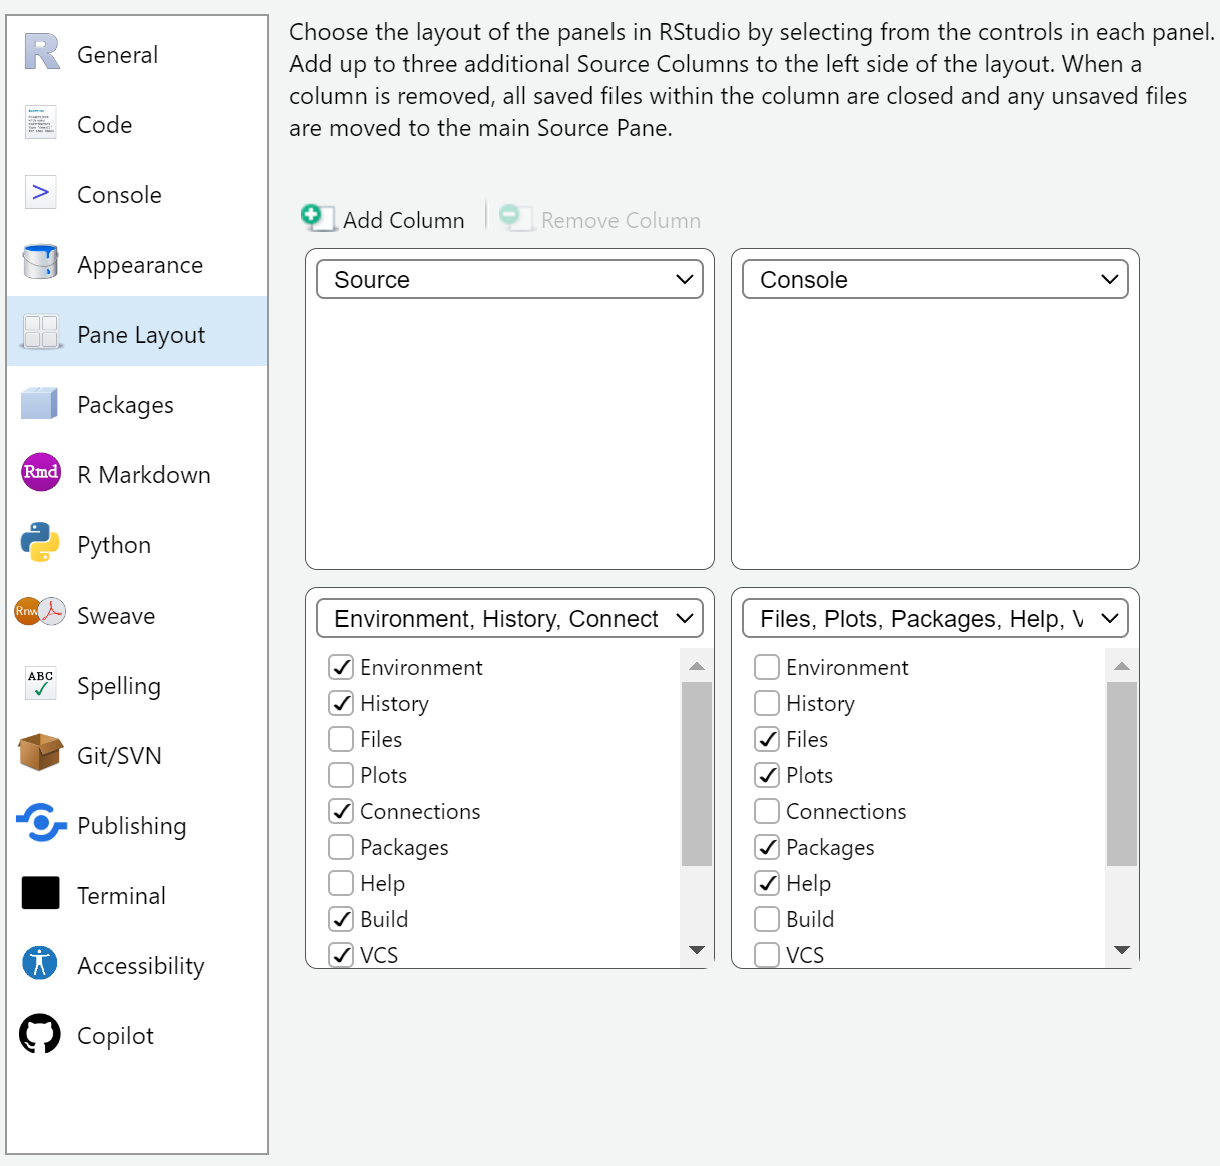Open Console settings via its prompt icon

click(41, 193)
